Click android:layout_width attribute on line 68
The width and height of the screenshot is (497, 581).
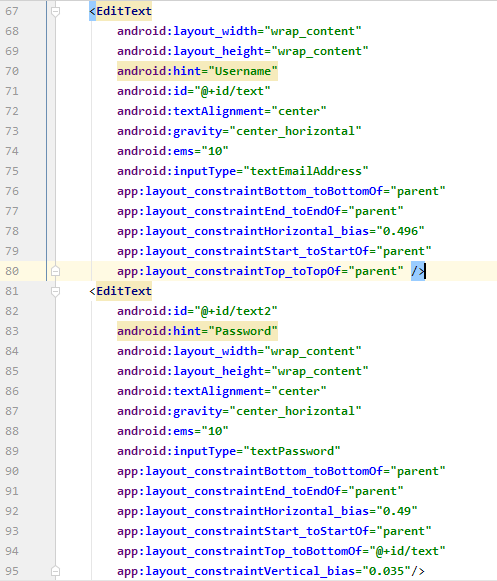pos(187,31)
